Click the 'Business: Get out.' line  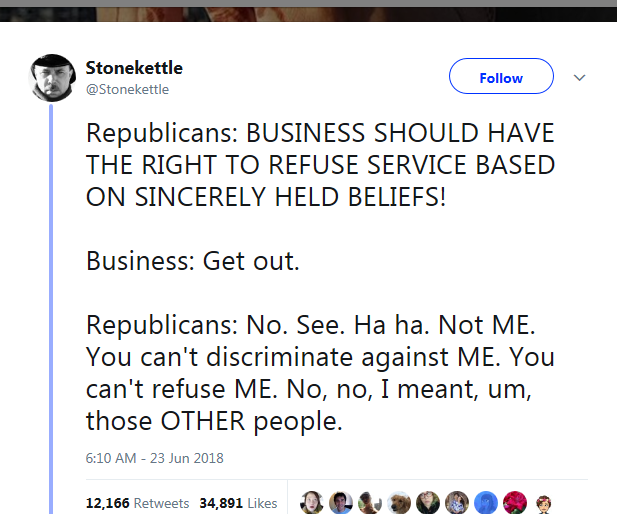[192, 261]
